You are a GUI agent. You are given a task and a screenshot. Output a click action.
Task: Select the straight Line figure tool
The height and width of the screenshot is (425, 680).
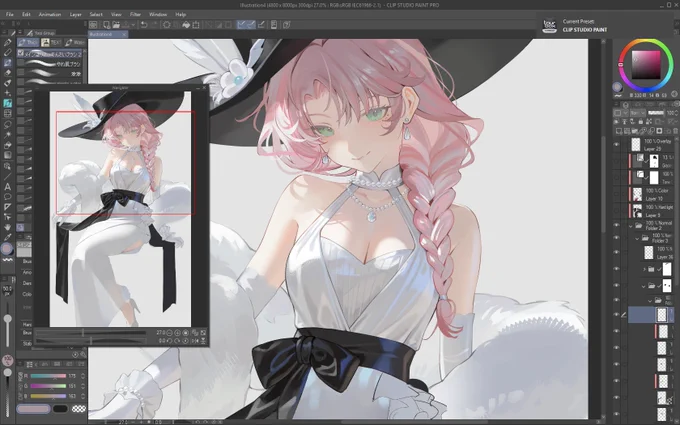pos(7,177)
